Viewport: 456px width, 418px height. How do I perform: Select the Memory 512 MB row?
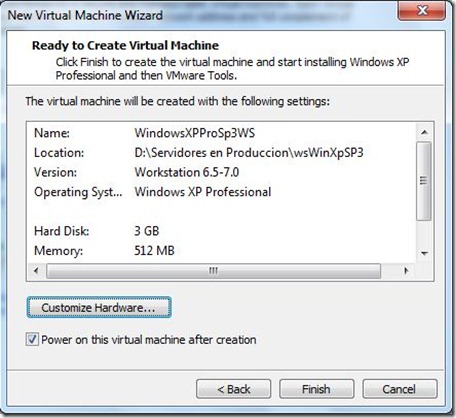tap(222, 251)
